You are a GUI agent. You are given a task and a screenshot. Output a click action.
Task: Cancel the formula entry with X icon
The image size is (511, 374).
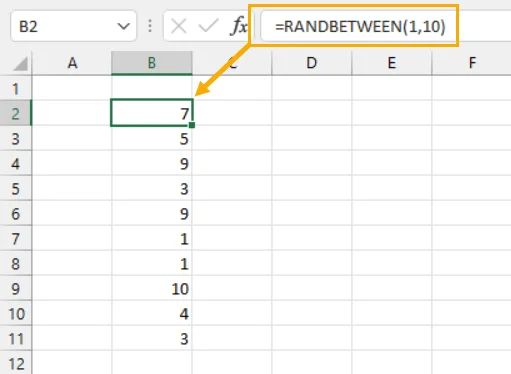coord(179,26)
